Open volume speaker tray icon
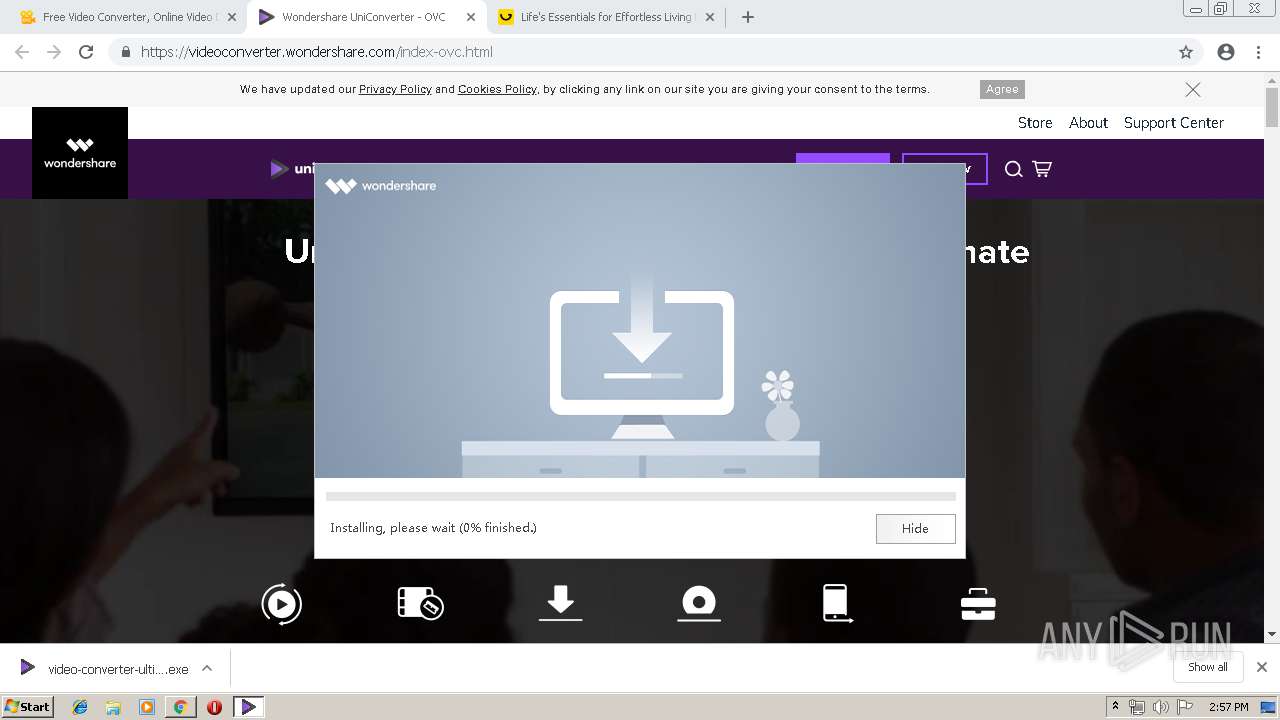This screenshot has width=1280, height=720. pos(1160,707)
